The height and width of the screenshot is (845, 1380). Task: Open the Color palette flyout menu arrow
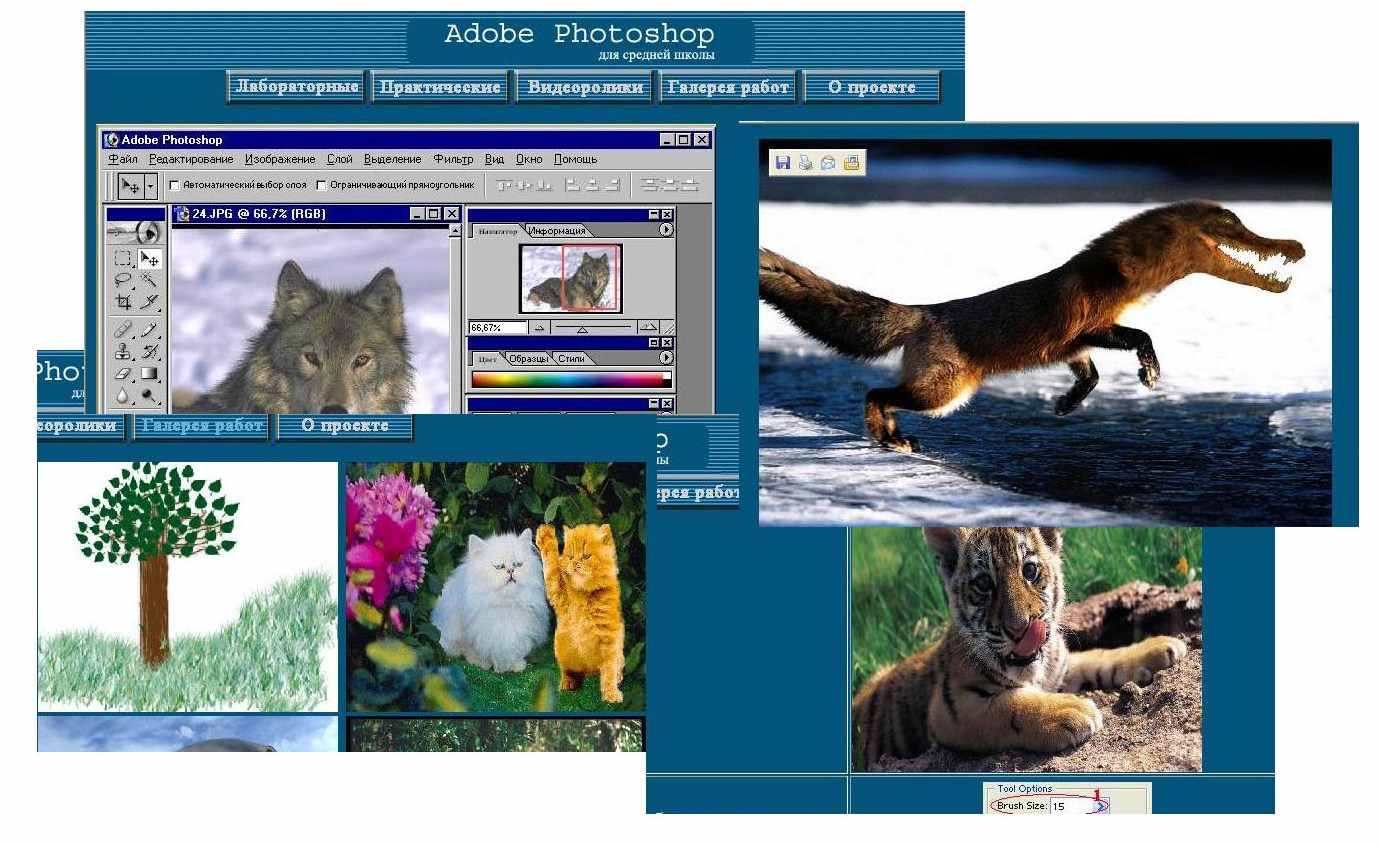point(666,358)
